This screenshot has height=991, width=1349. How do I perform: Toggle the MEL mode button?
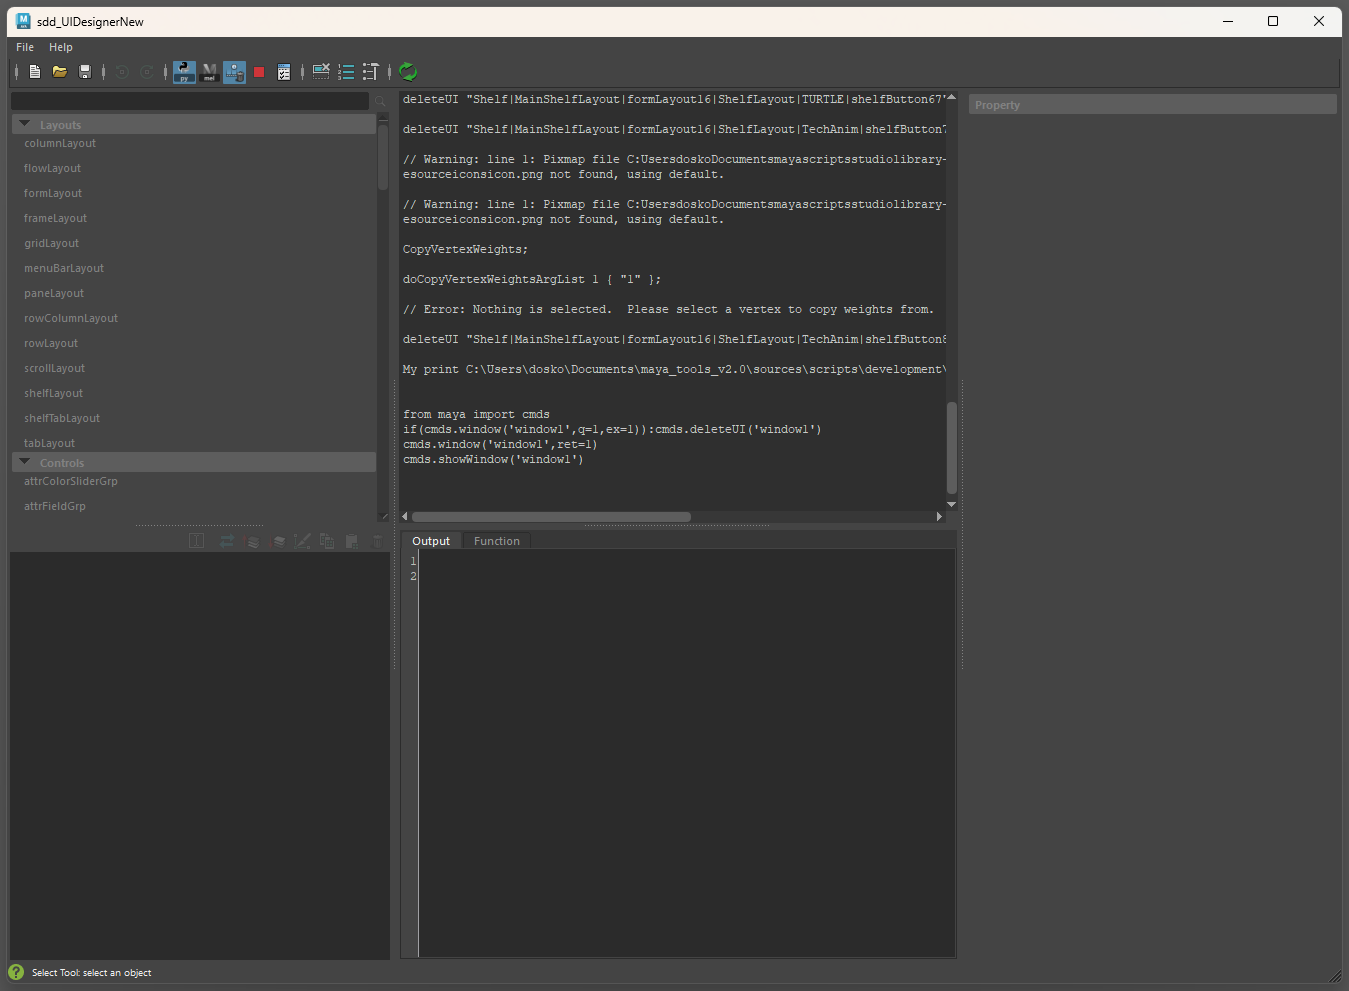209,72
